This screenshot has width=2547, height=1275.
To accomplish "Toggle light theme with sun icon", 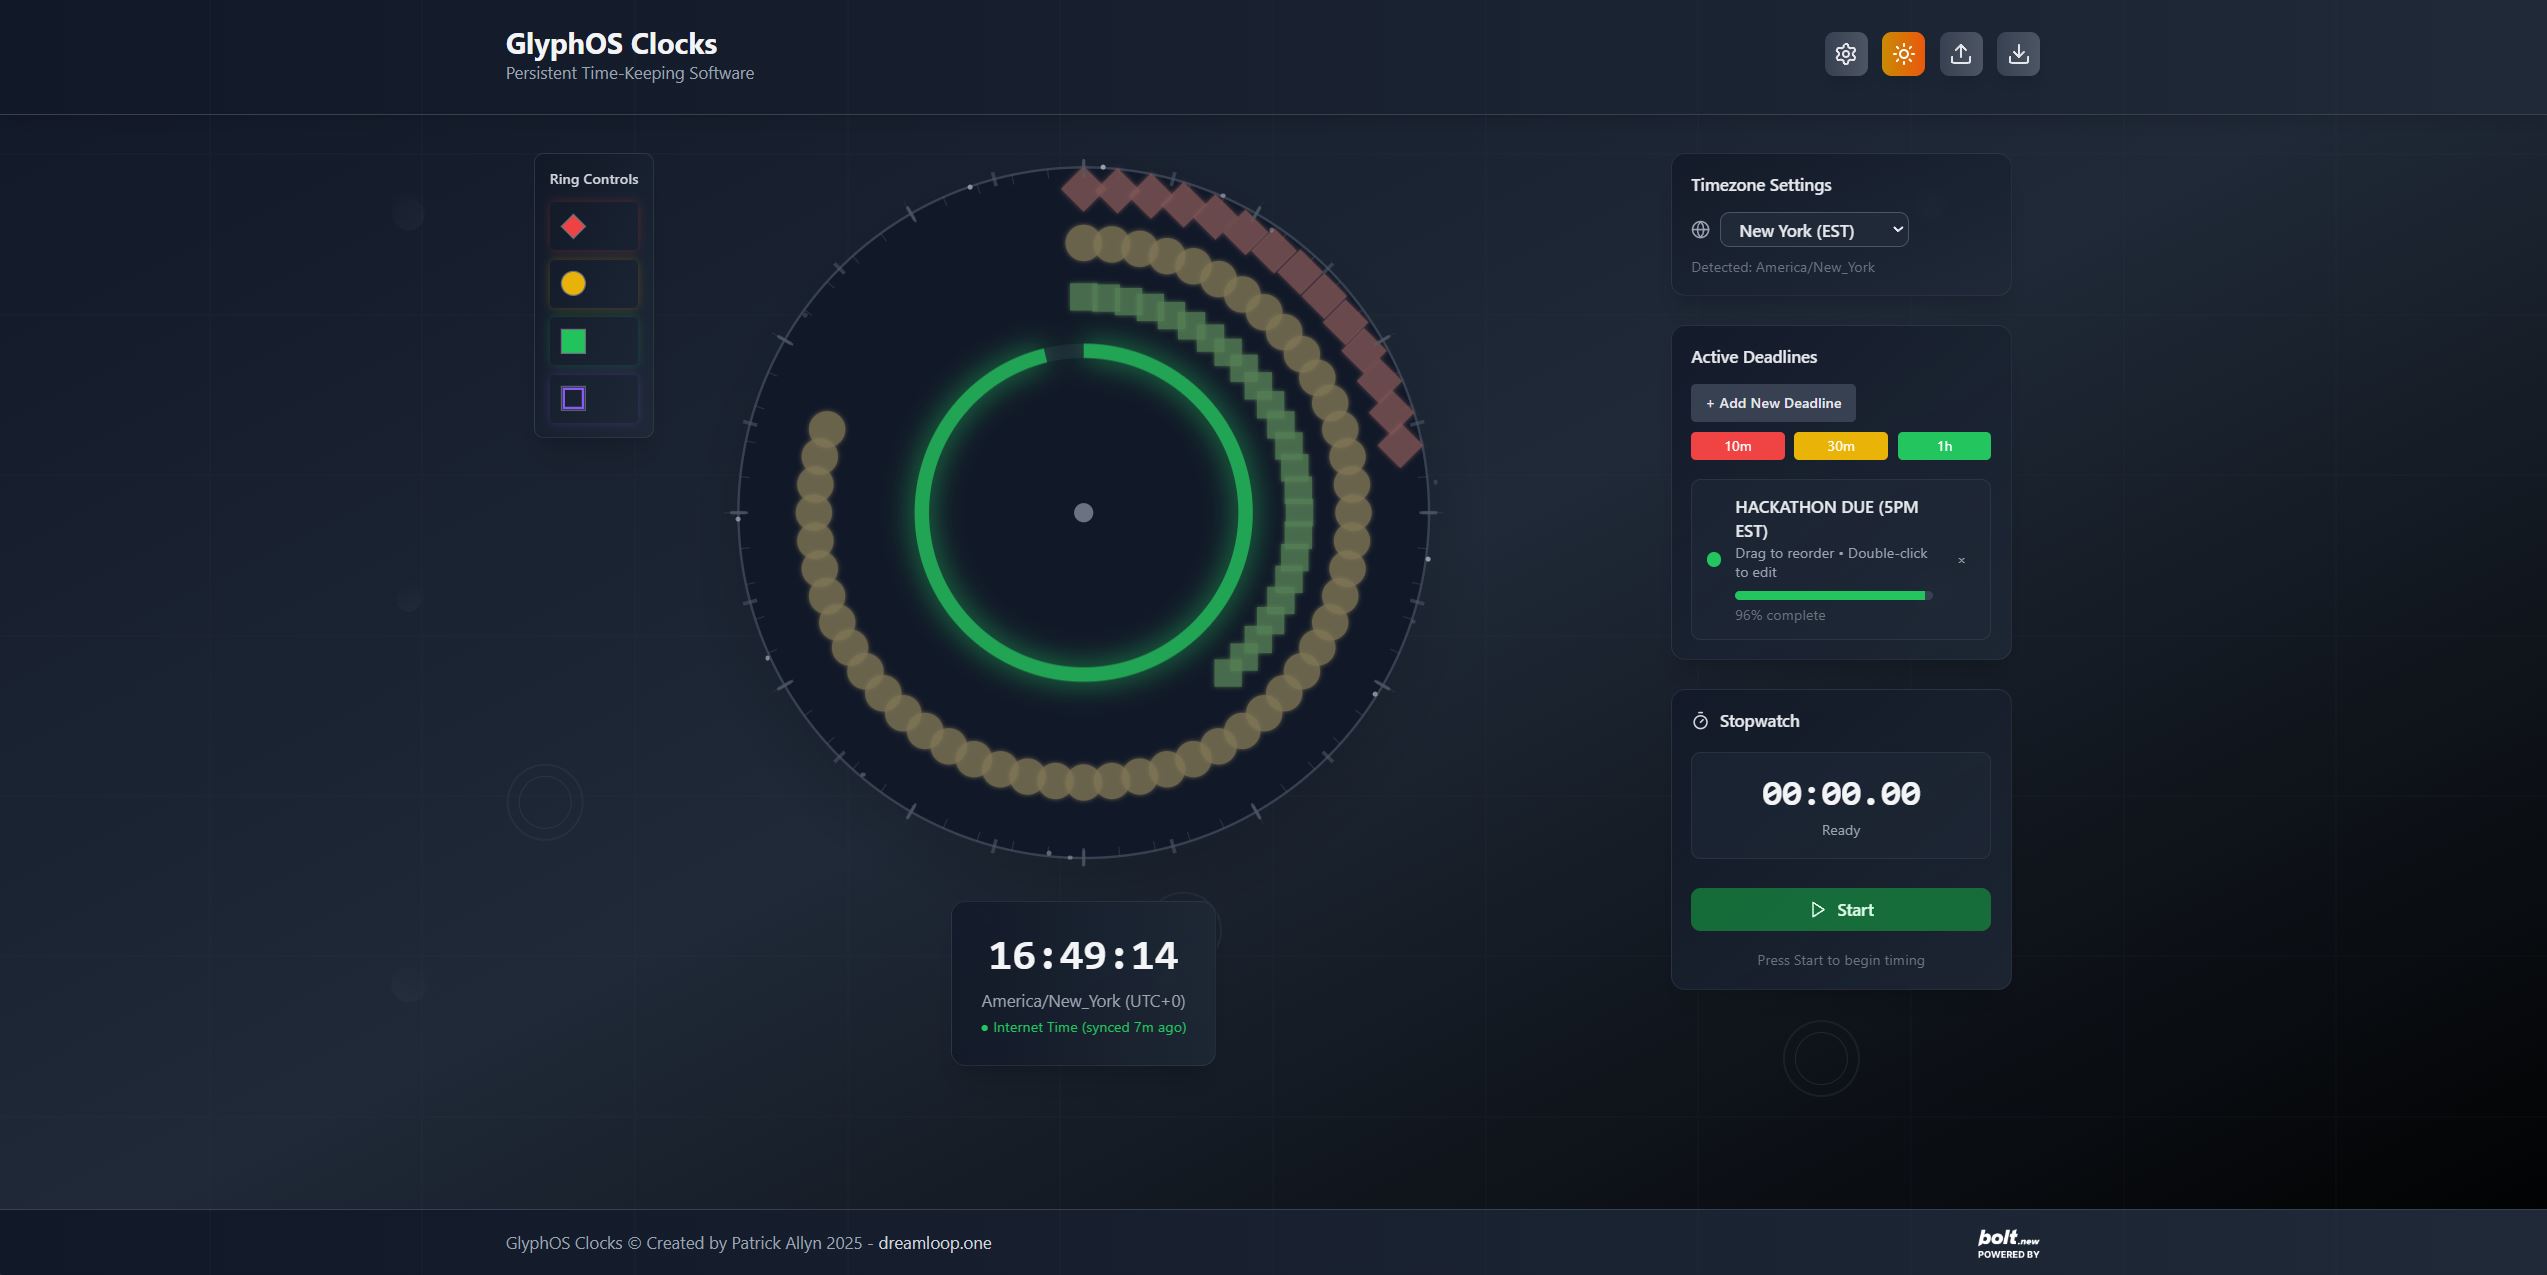I will 1902,54.
